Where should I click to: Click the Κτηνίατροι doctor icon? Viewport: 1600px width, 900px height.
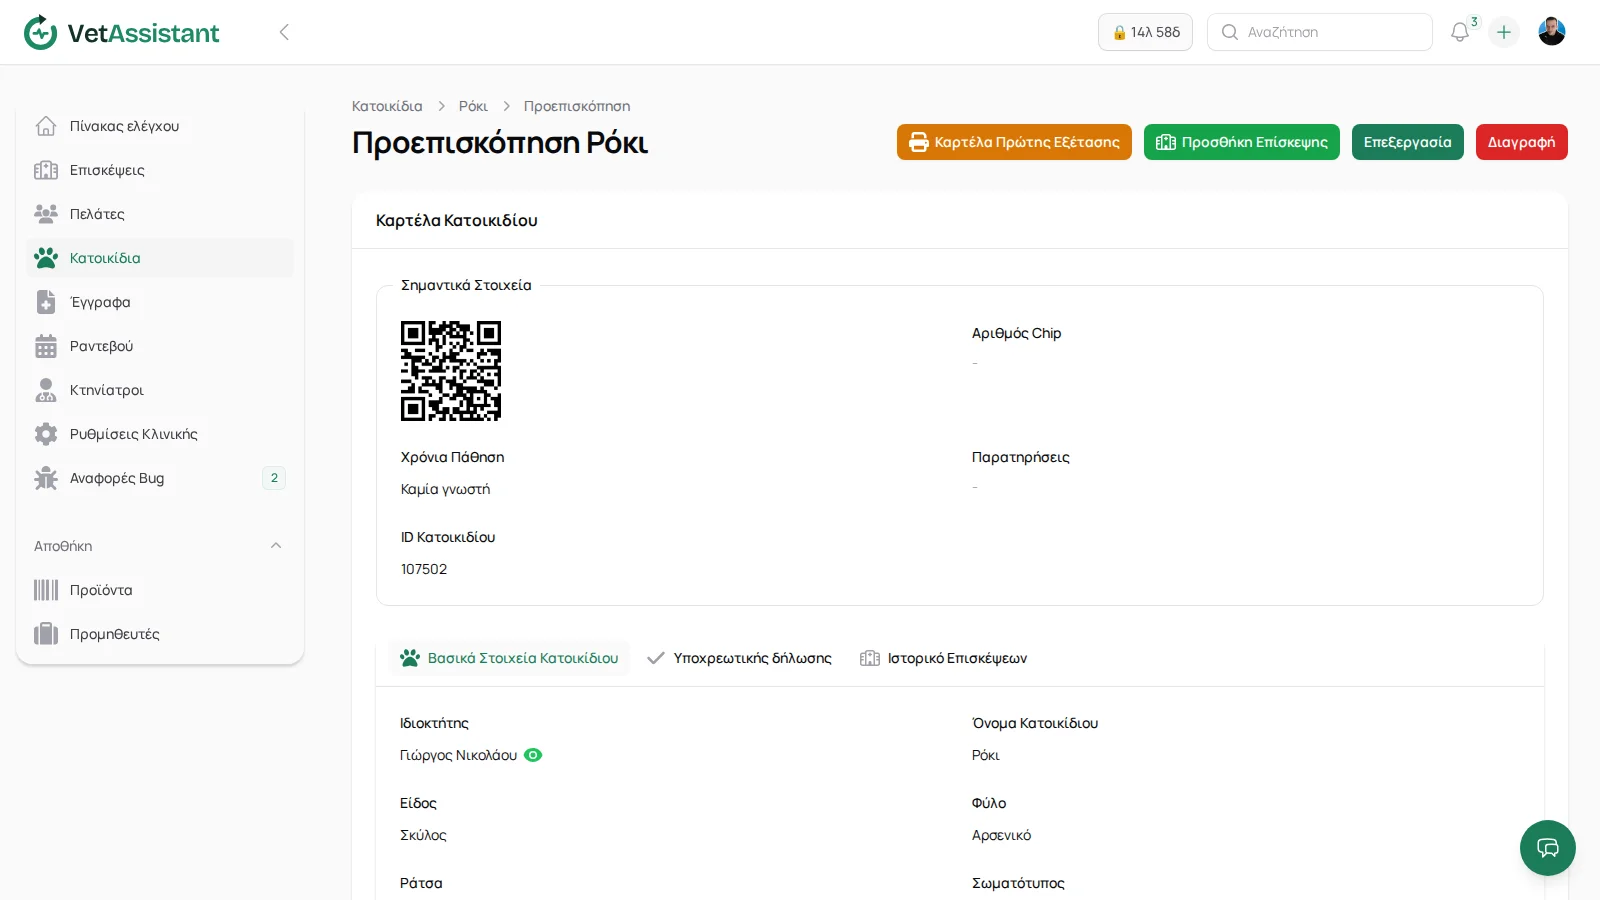click(46, 390)
